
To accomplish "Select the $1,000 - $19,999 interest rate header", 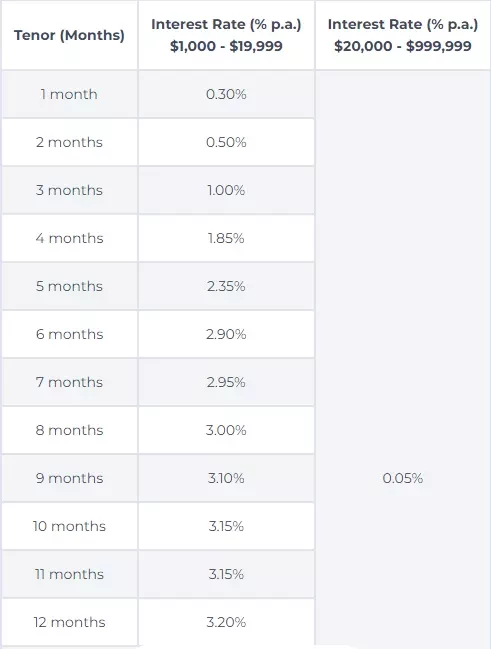I will (x=226, y=35).
